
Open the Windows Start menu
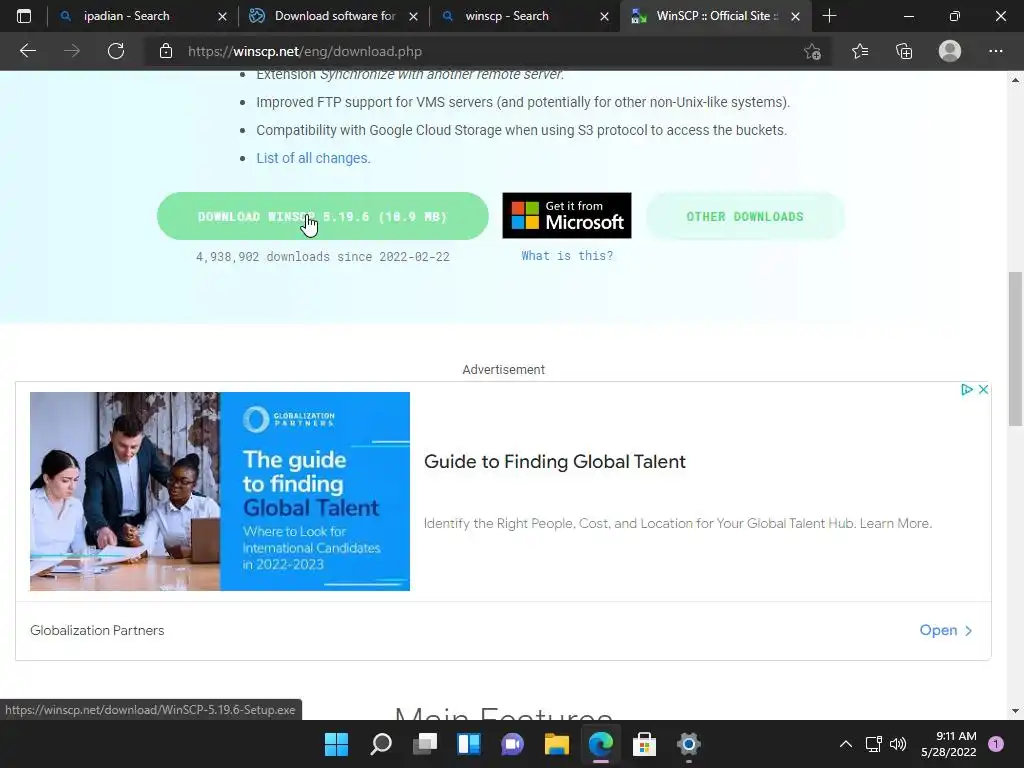tap(336, 744)
